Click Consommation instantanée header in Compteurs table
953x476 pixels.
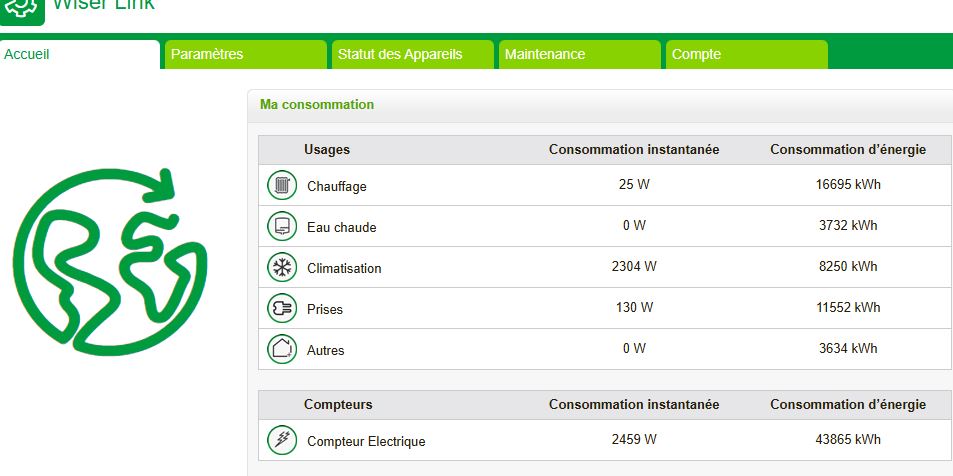(634, 405)
